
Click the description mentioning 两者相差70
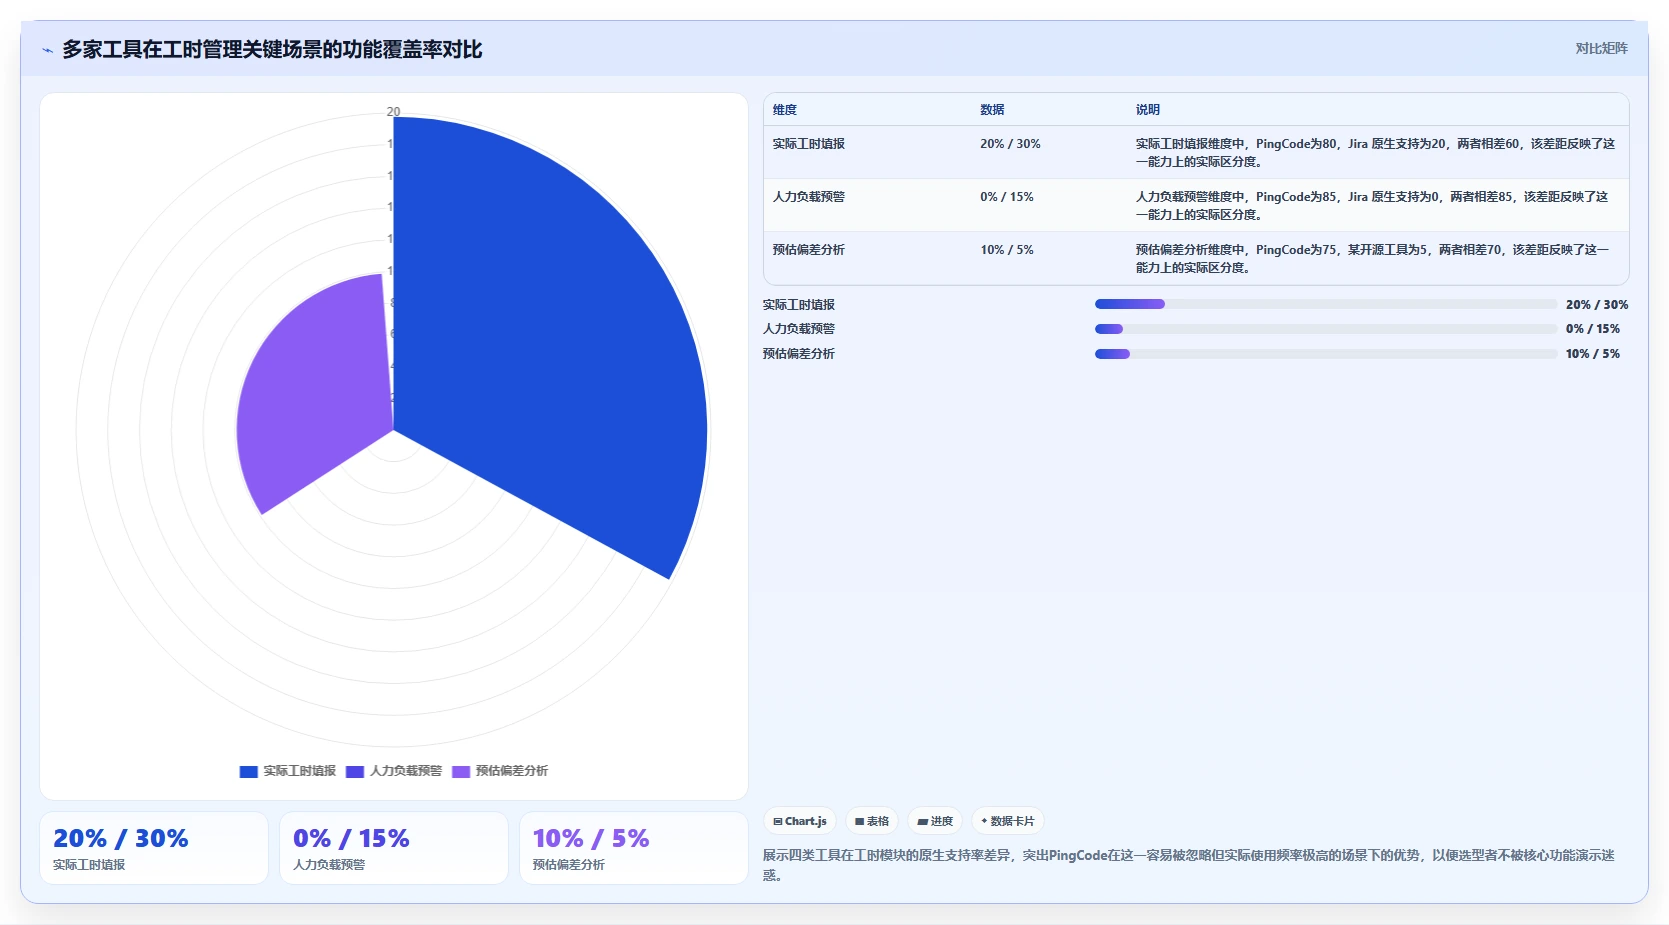1372,258
